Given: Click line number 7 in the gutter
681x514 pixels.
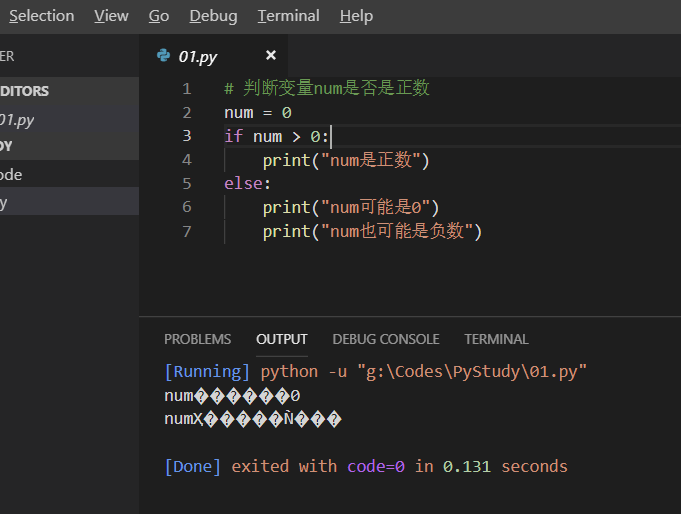Looking at the screenshot, I should click(x=187, y=231).
